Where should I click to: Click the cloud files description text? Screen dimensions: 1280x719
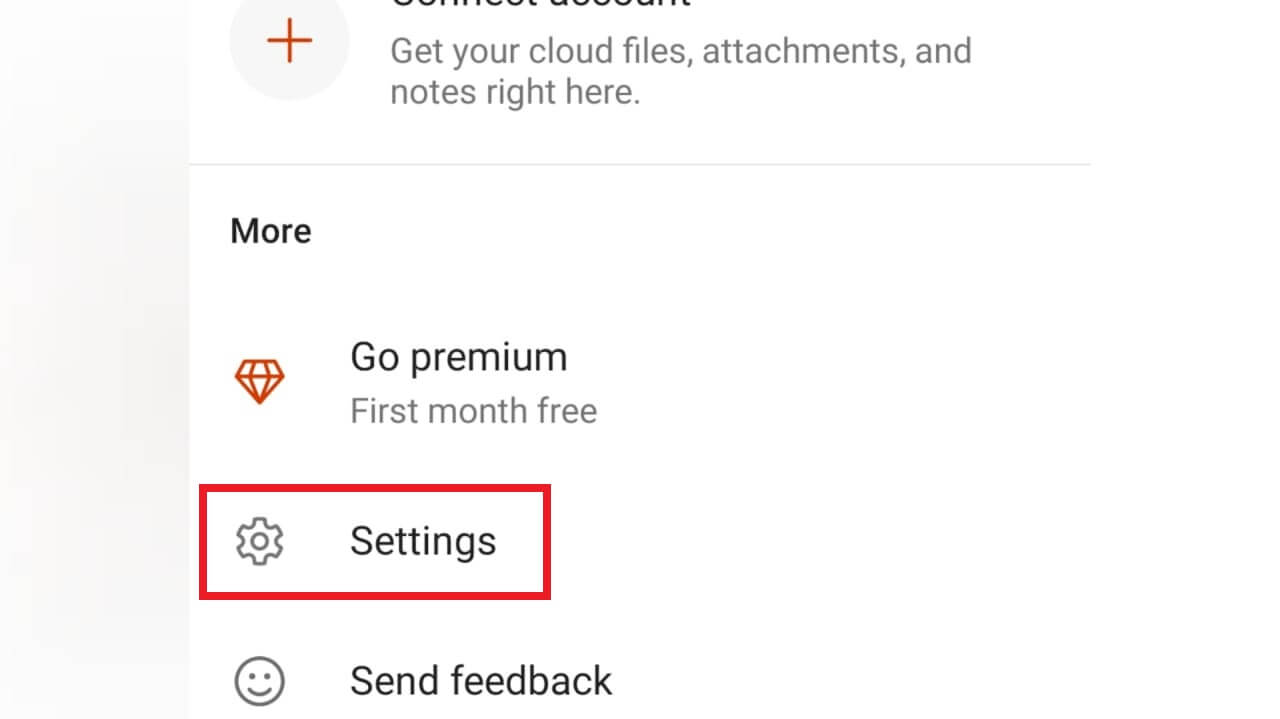[681, 71]
